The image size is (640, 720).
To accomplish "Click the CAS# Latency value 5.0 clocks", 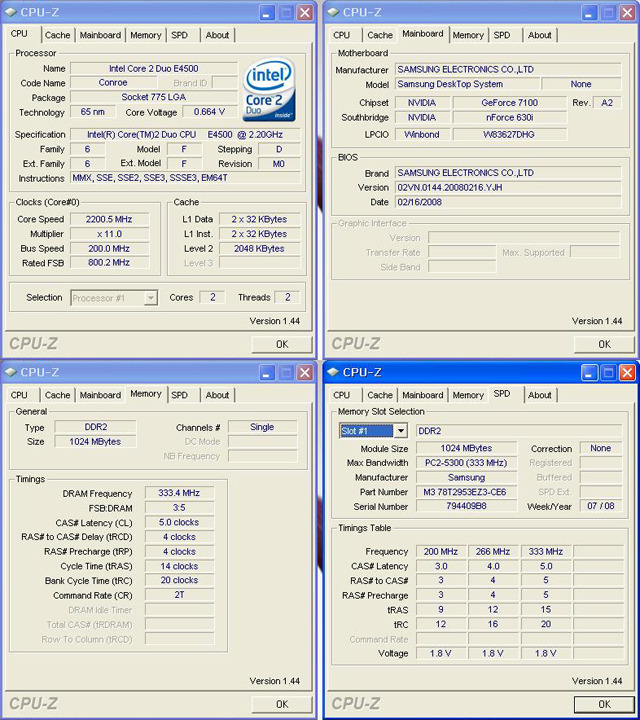I will [179, 523].
